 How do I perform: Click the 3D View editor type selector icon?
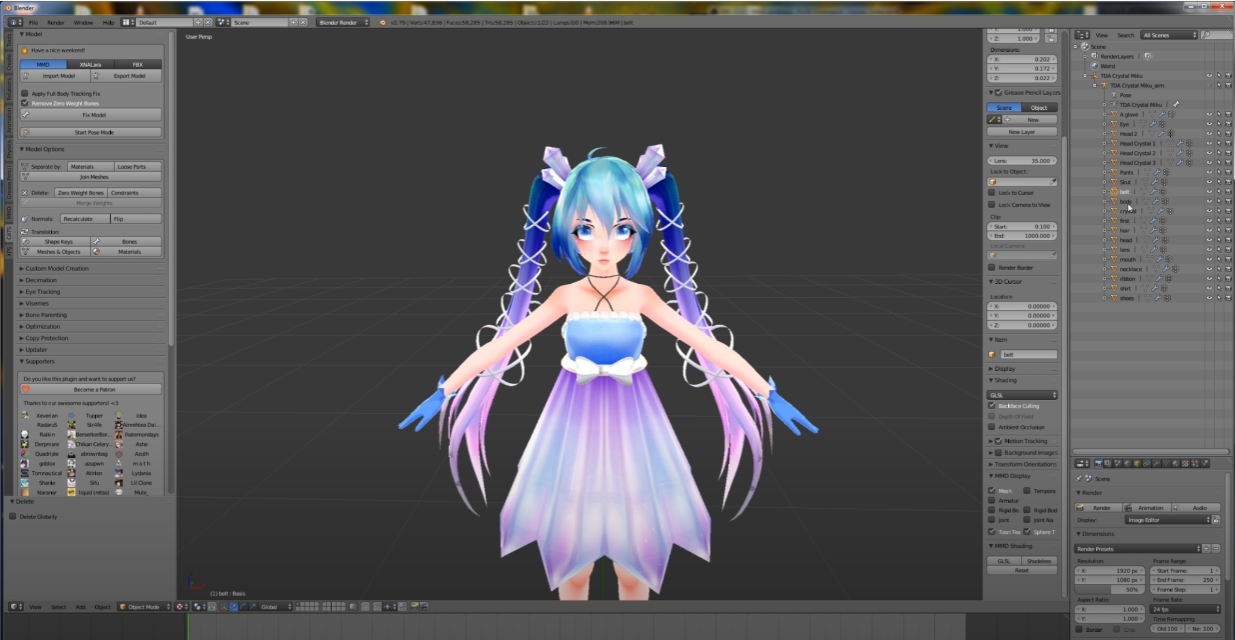coord(15,606)
